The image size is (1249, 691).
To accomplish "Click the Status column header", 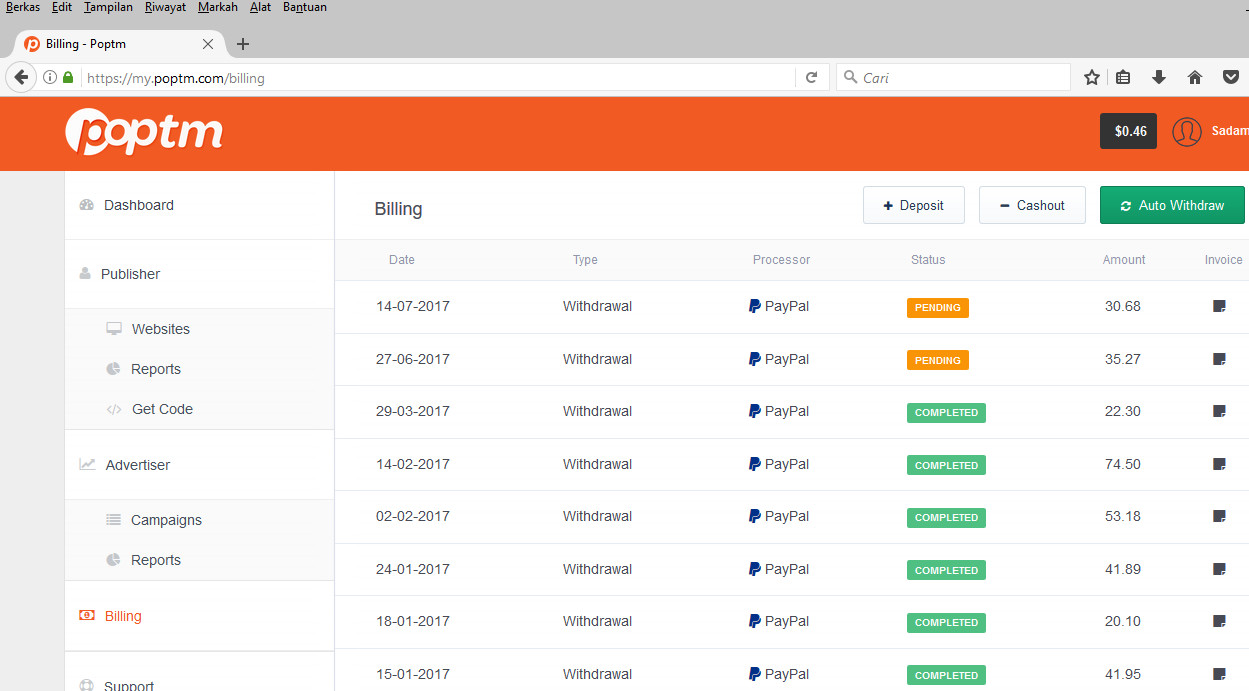I will tap(928, 259).
